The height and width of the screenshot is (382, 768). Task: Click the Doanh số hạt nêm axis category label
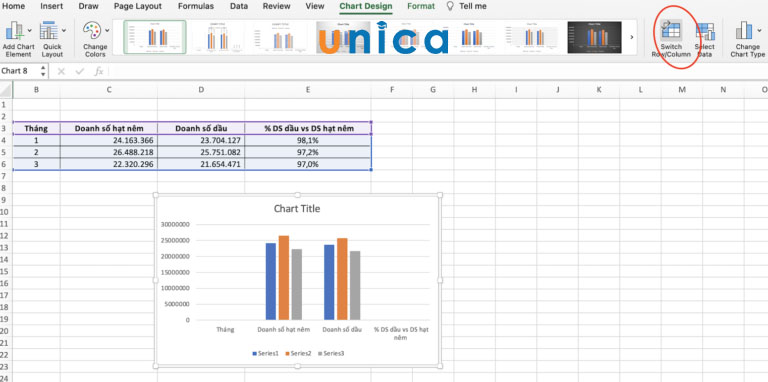pyautogui.click(x=284, y=330)
